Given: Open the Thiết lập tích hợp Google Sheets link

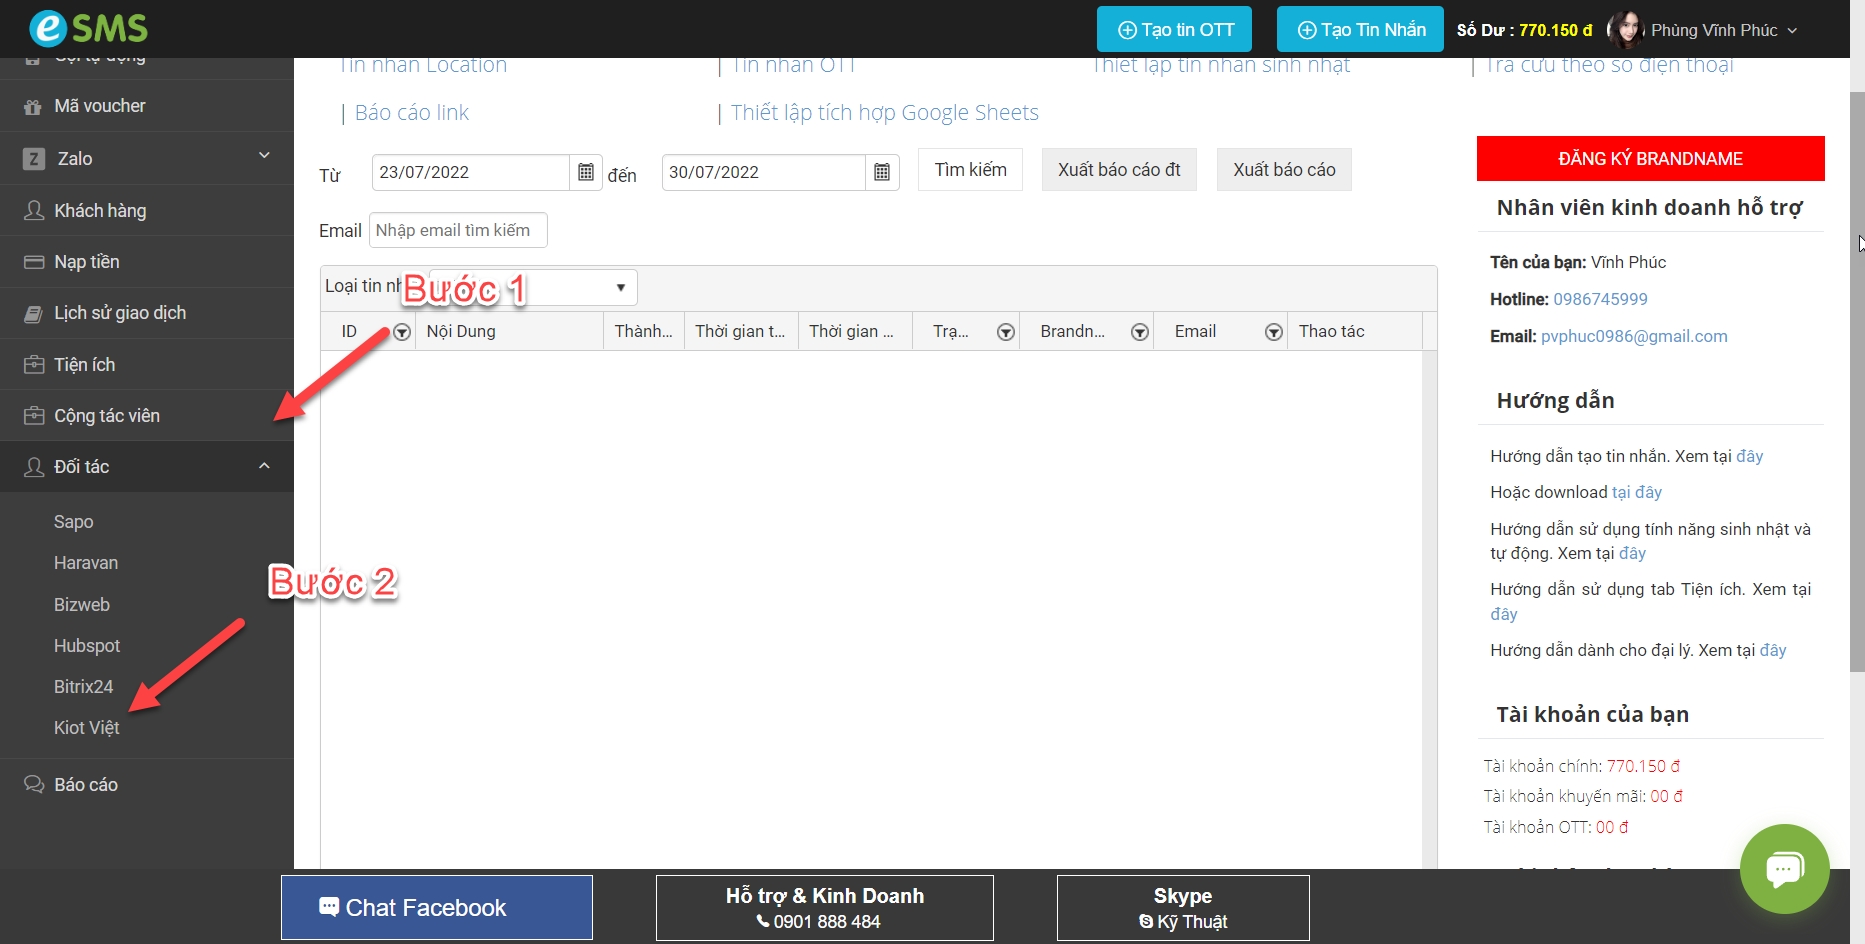Looking at the screenshot, I should (x=884, y=113).
